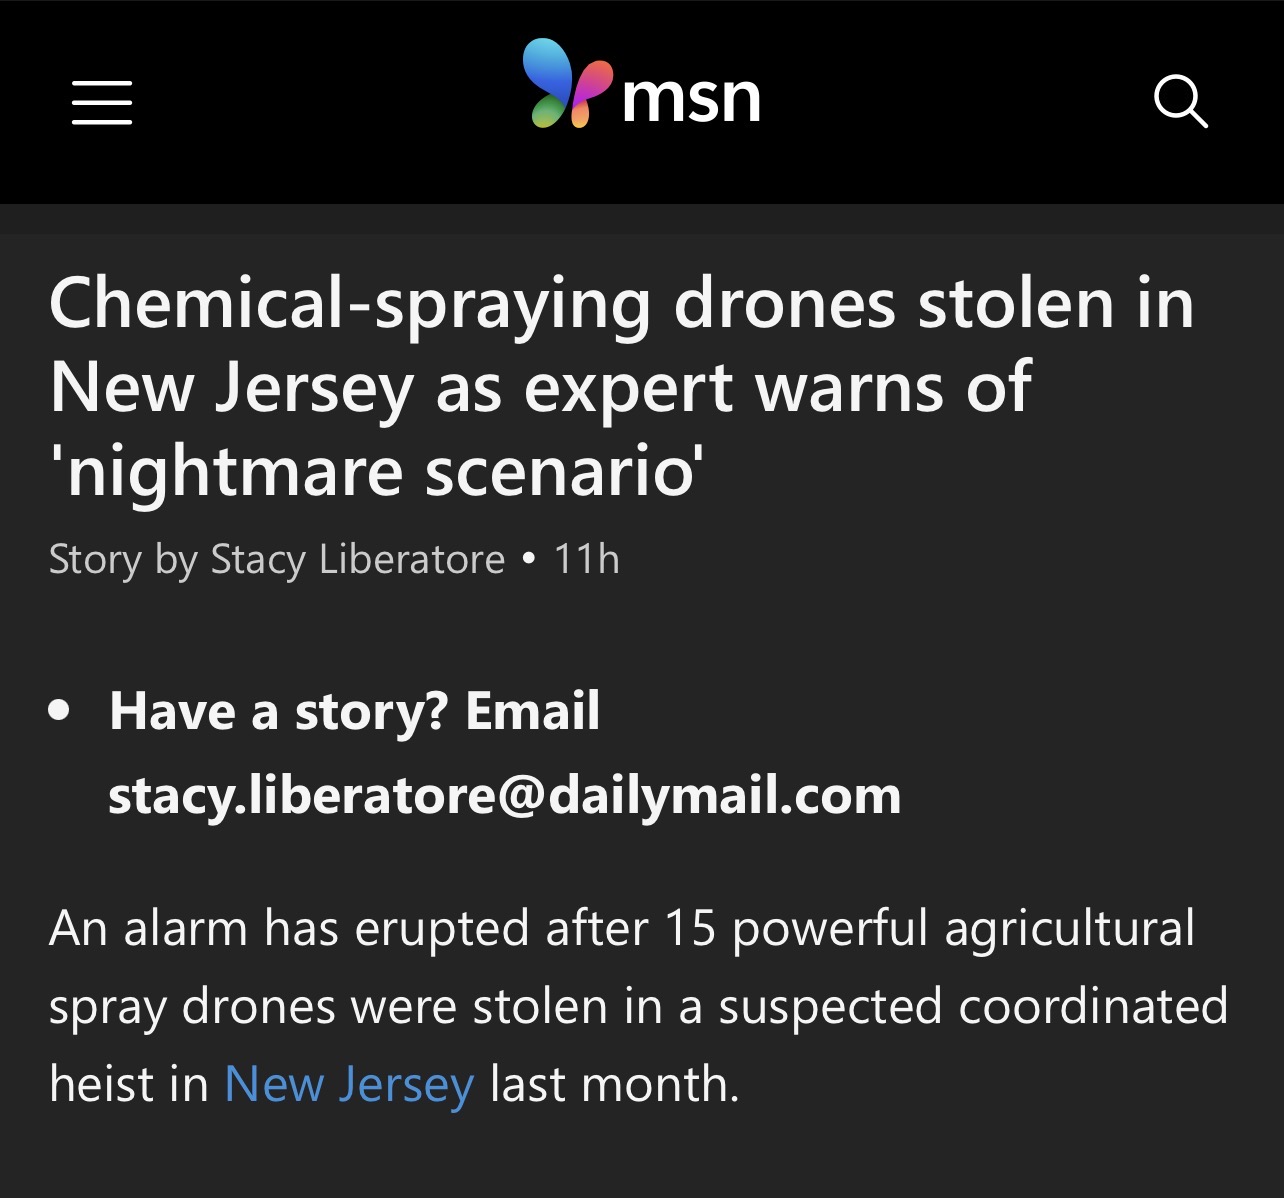Viewport: 1284px width, 1198px height.
Task: Follow the blue New Jersey link
Action: (349, 1084)
